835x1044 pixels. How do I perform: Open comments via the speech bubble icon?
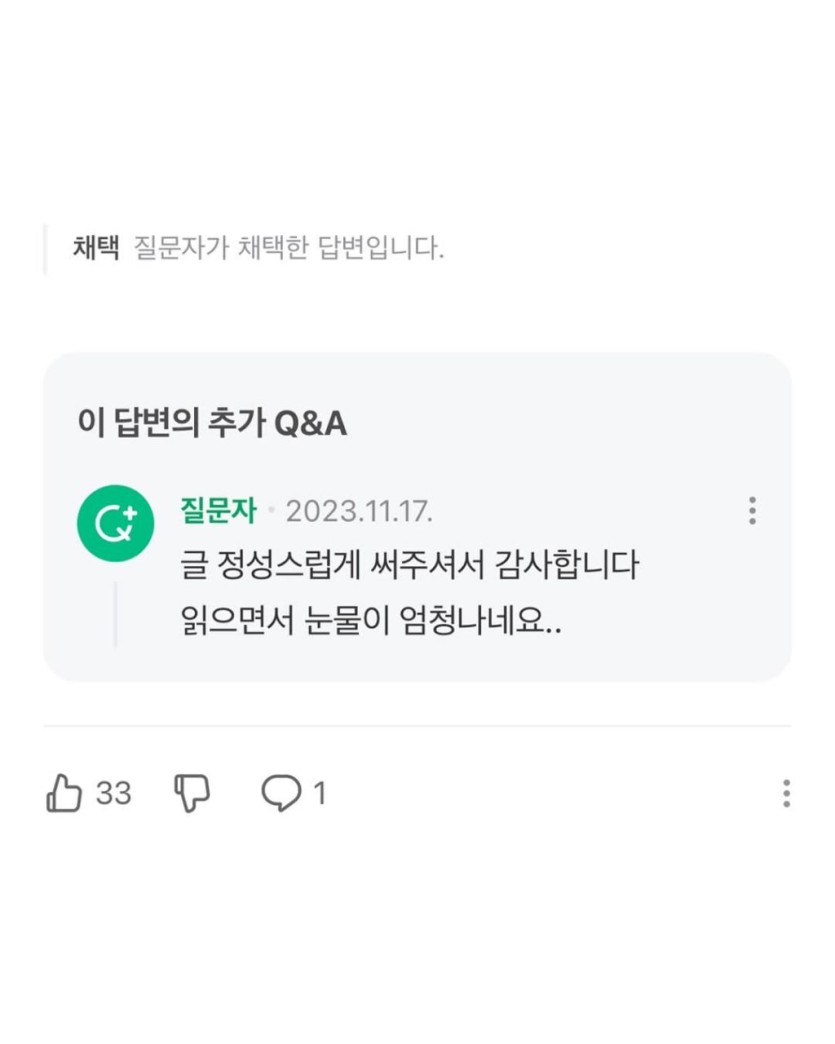coord(281,794)
